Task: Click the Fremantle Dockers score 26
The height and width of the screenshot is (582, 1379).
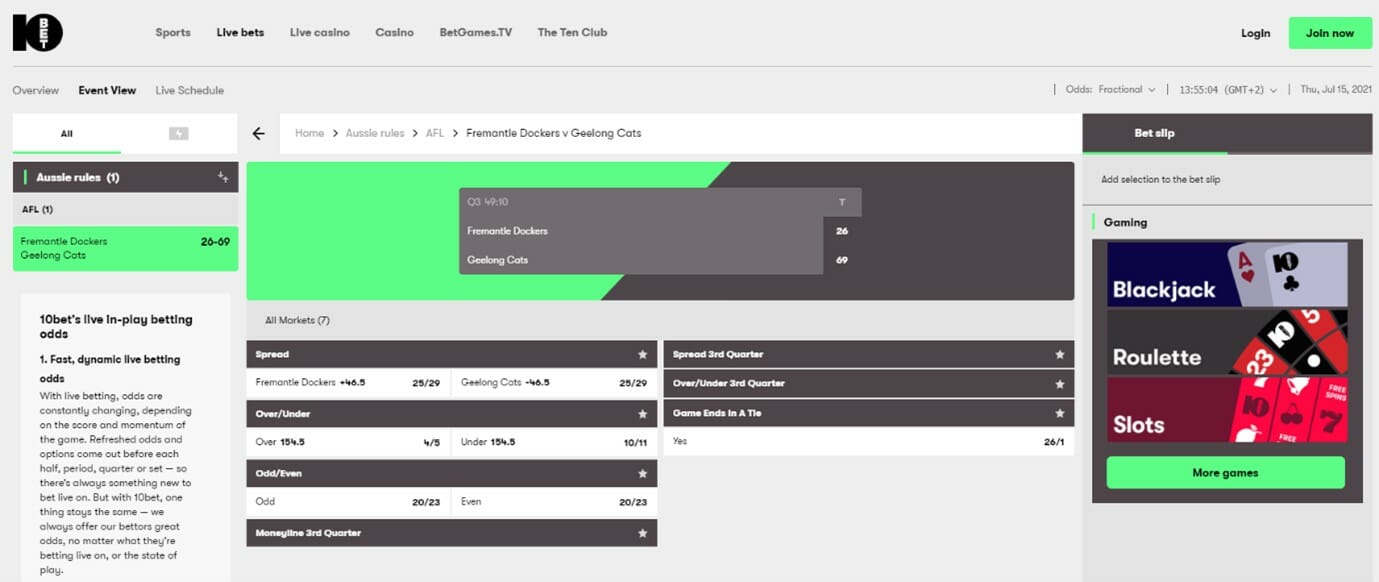Action: point(842,231)
